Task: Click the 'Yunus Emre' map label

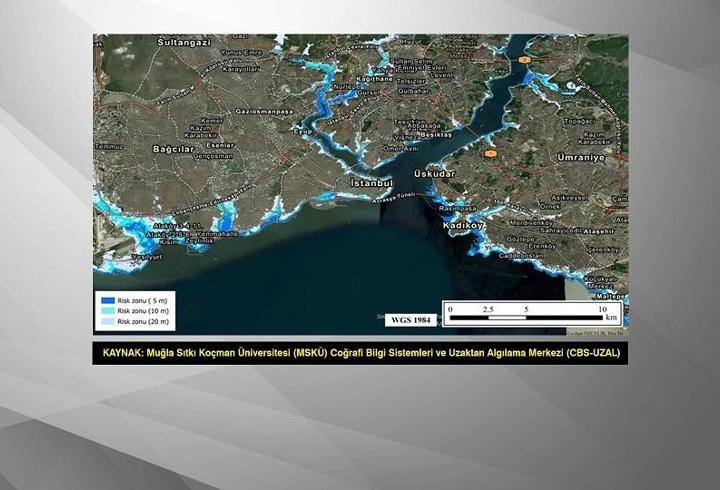Action: click(241, 53)
